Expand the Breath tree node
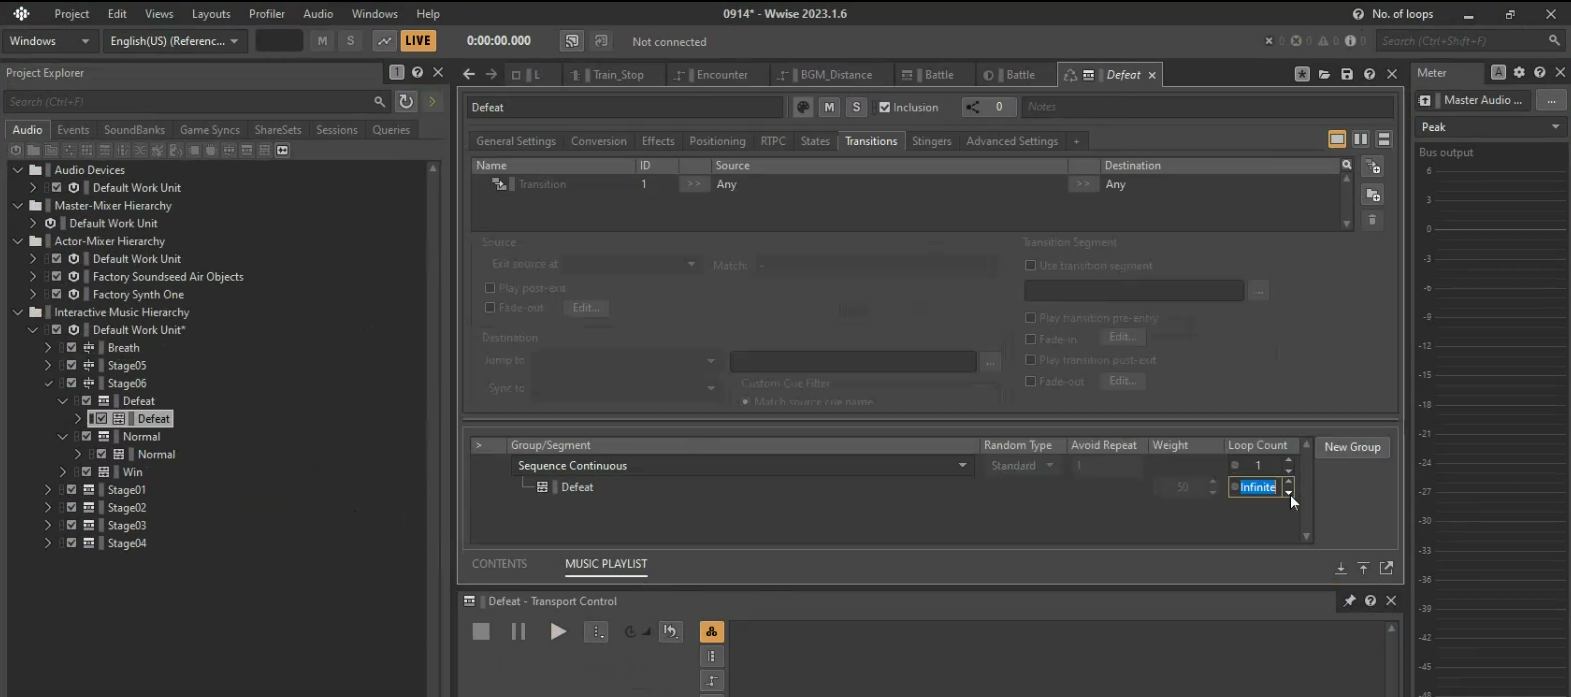The width and height of the screenshot is (1571, 697). pyautogui.click(x=48, y=348)
